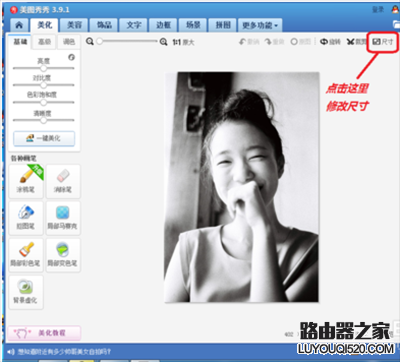
Task: Click the speaker icon in status bar
Action: (11, 352)
